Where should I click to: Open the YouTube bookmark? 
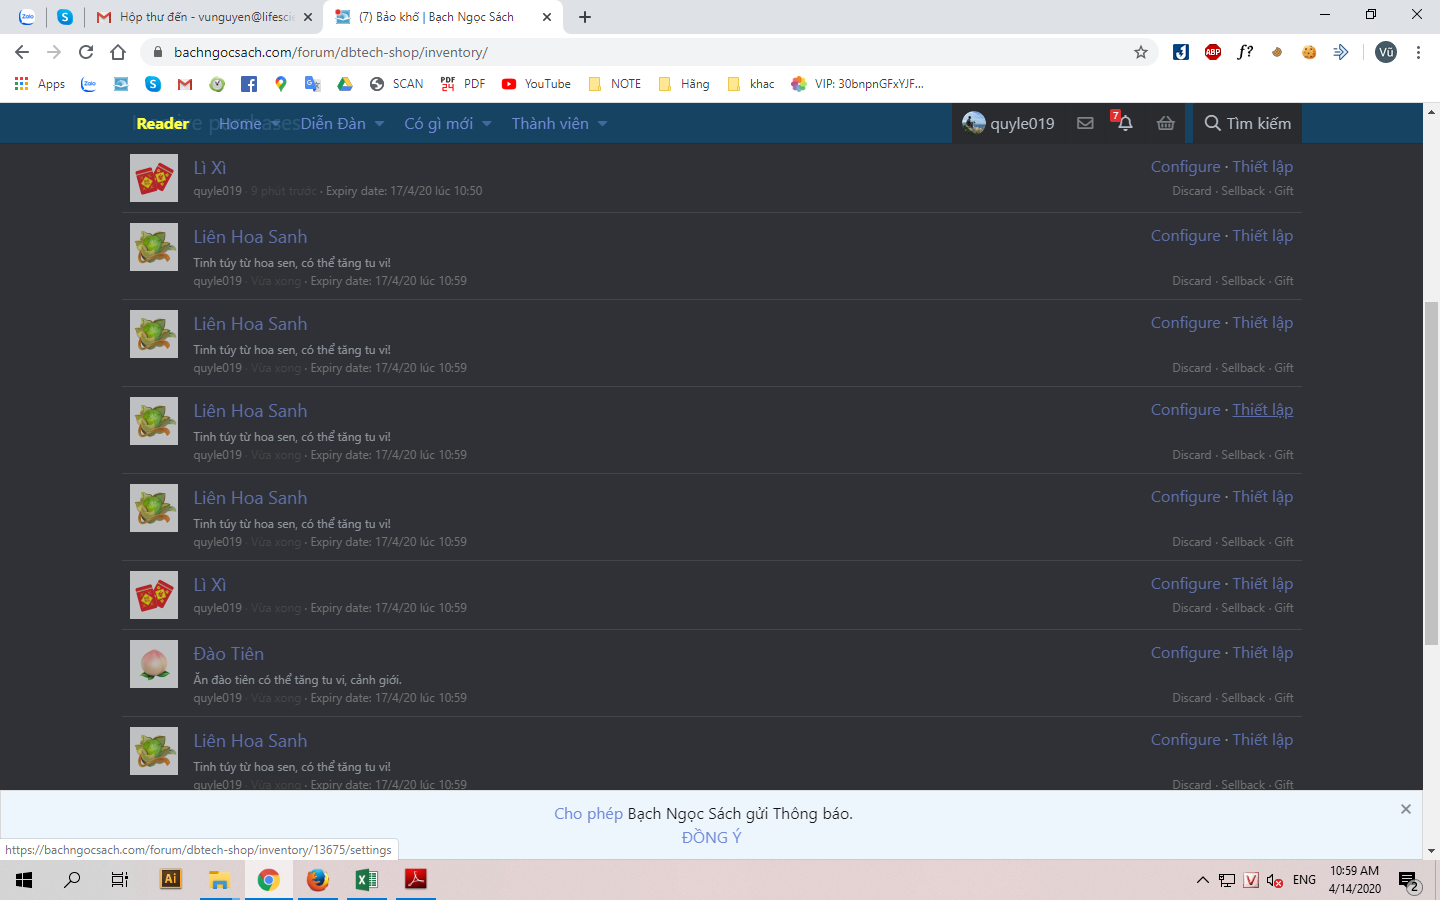pyautogui.click(x=537, y=84)
